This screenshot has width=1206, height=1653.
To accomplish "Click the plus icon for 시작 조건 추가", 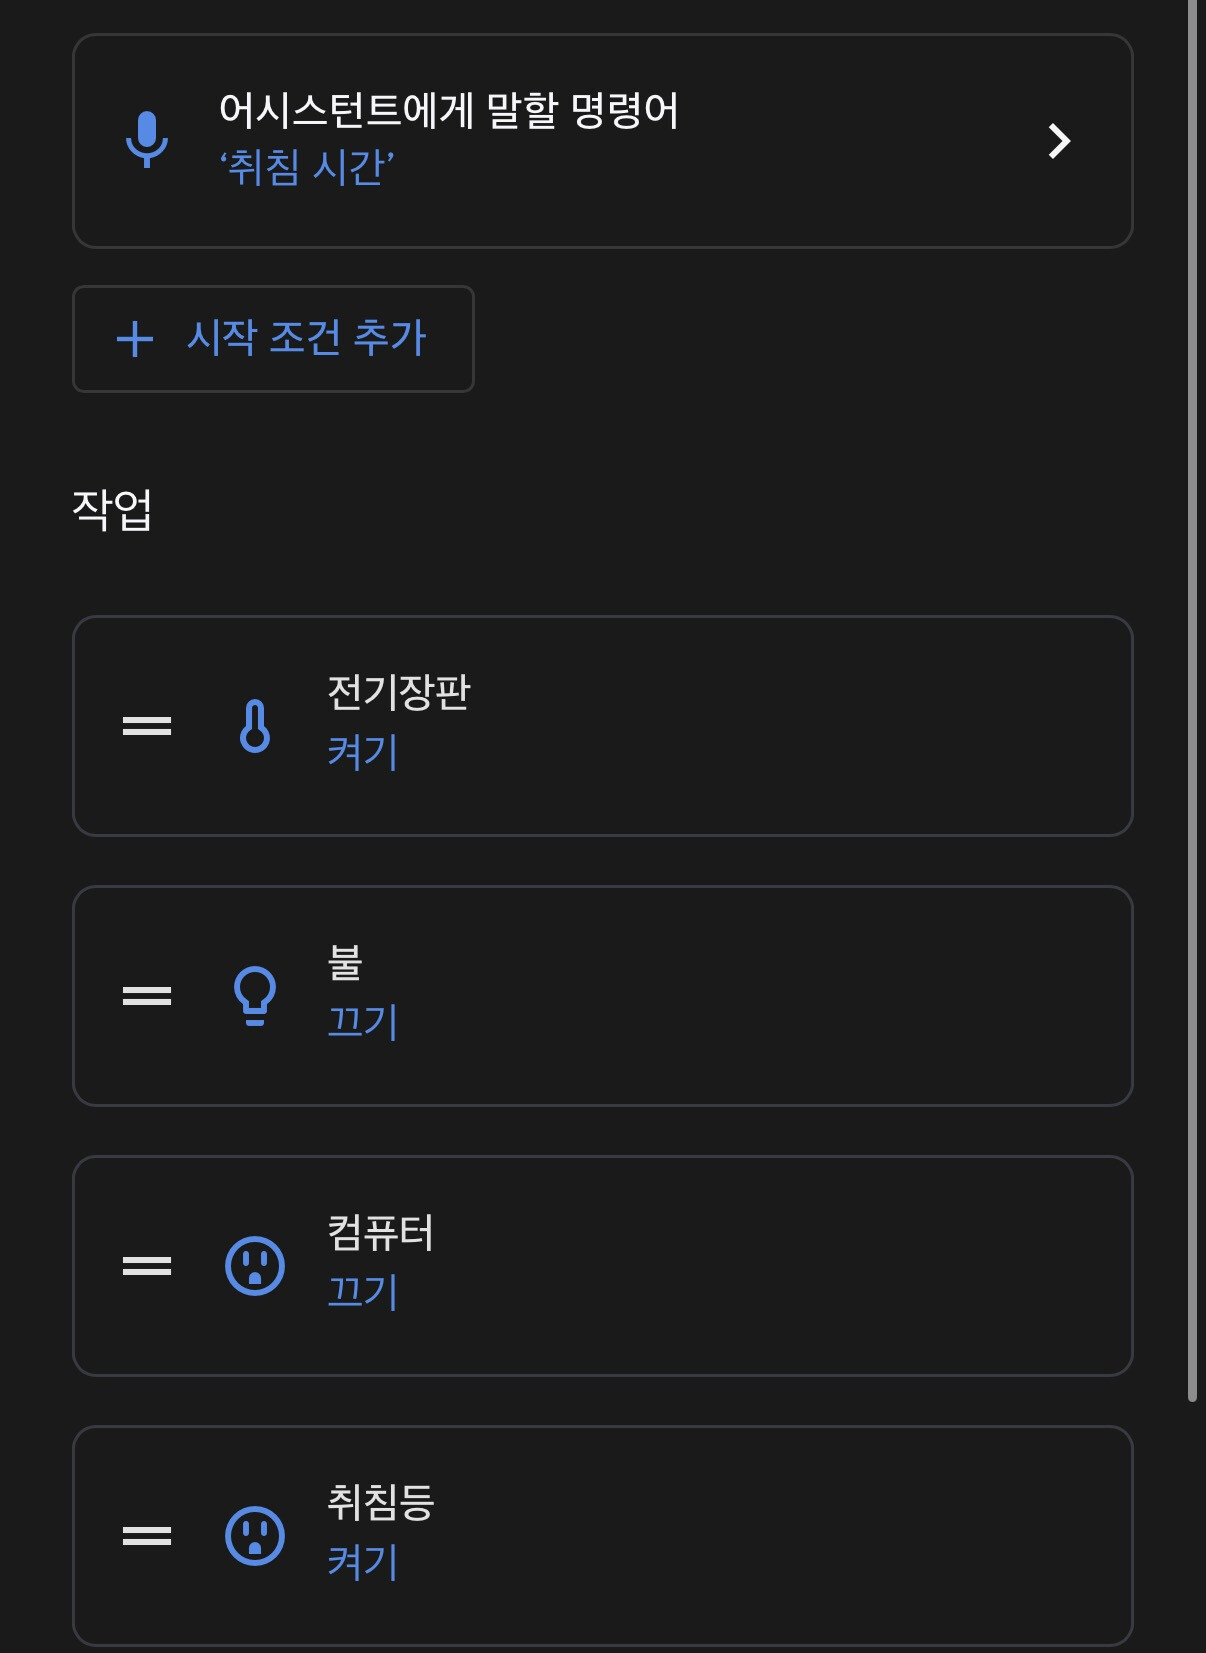I will click(x=135, y=339).
